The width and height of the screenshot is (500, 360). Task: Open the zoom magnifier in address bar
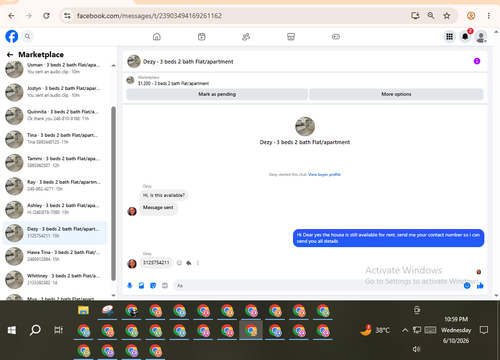coord(431,16)
